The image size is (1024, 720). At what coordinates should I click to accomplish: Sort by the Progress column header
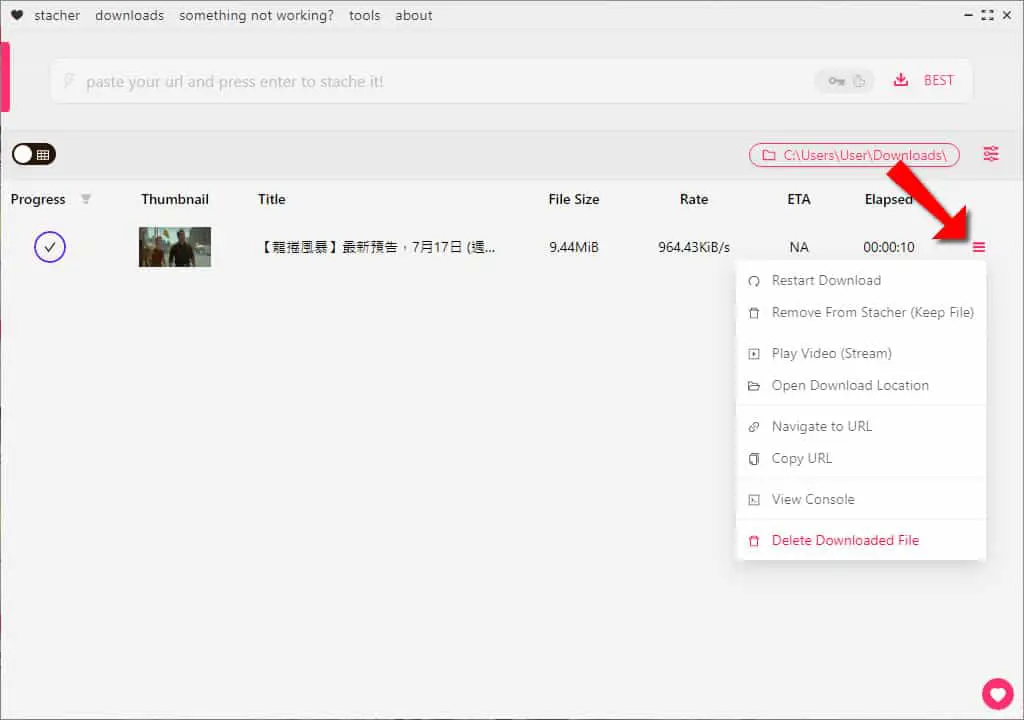[x=38, y=199]
